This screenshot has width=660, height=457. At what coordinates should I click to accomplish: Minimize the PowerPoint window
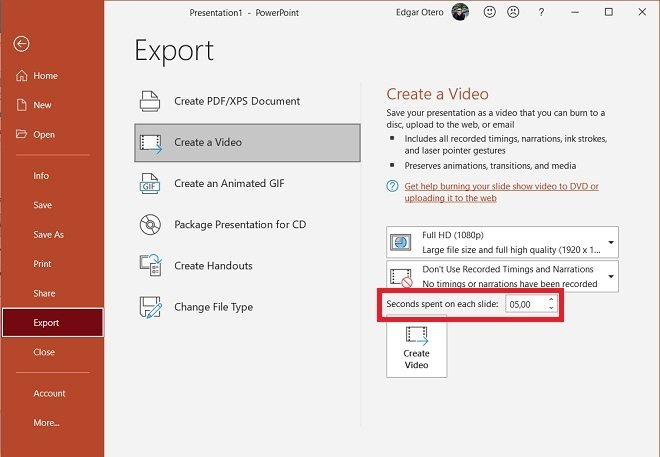[575, 12]
